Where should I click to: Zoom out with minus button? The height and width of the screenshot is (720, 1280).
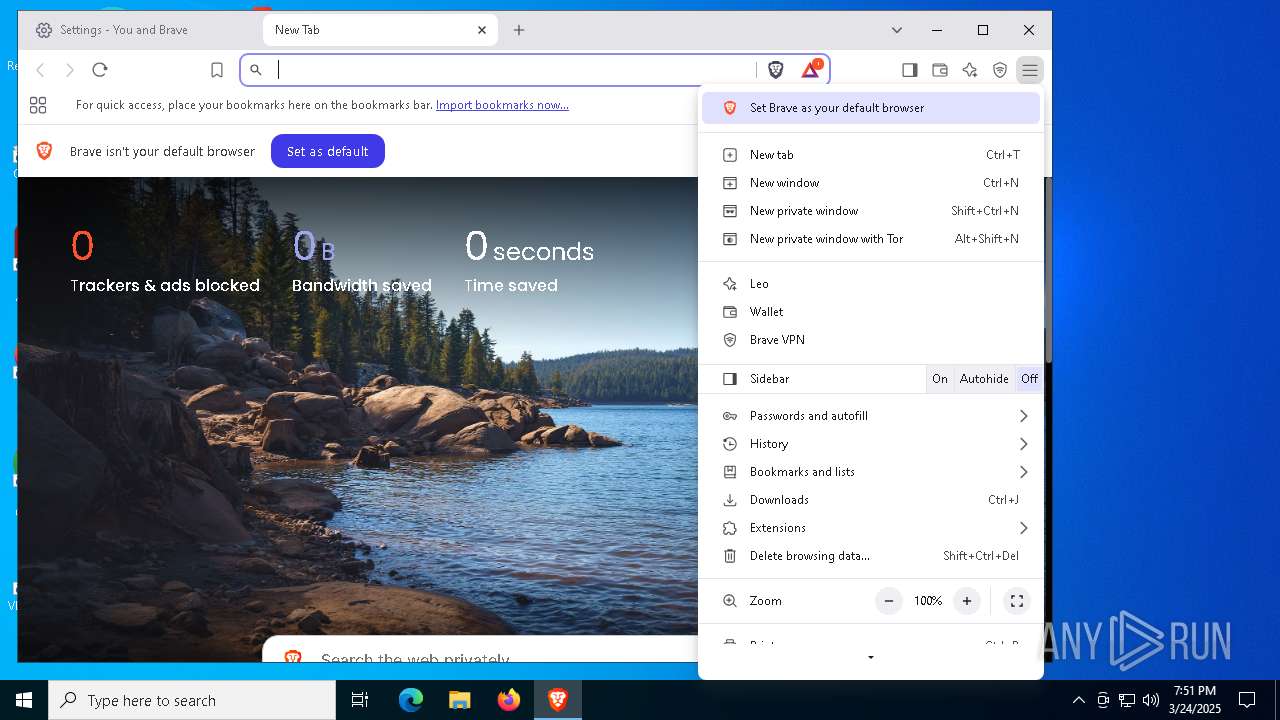point(889,601)
